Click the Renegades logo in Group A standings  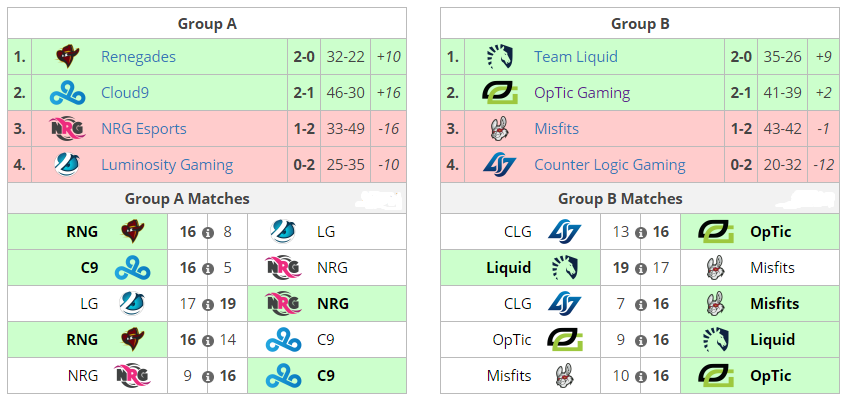[67, 57]
